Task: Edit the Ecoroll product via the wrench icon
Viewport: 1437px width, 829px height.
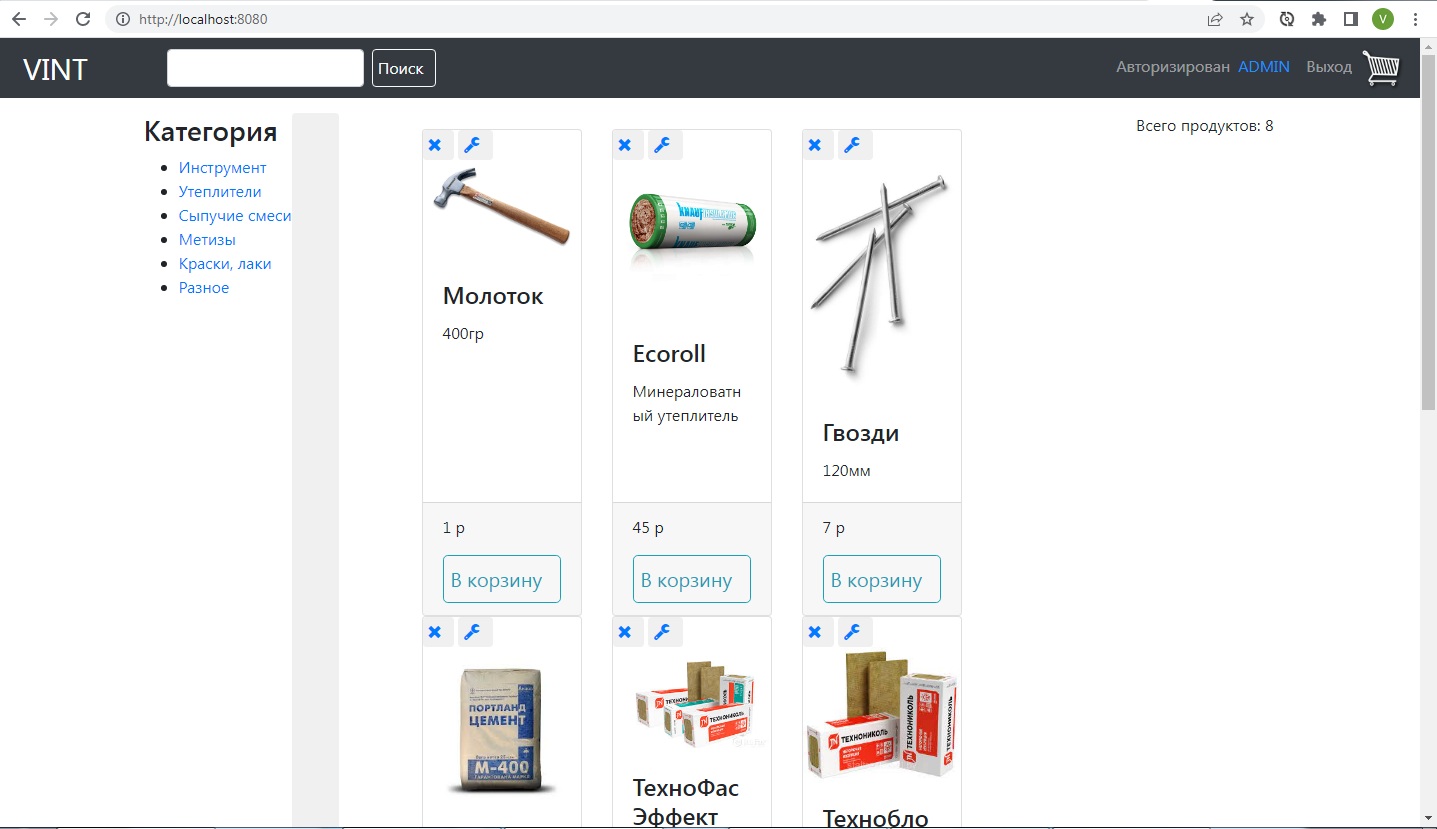Action: click(664, 145)
